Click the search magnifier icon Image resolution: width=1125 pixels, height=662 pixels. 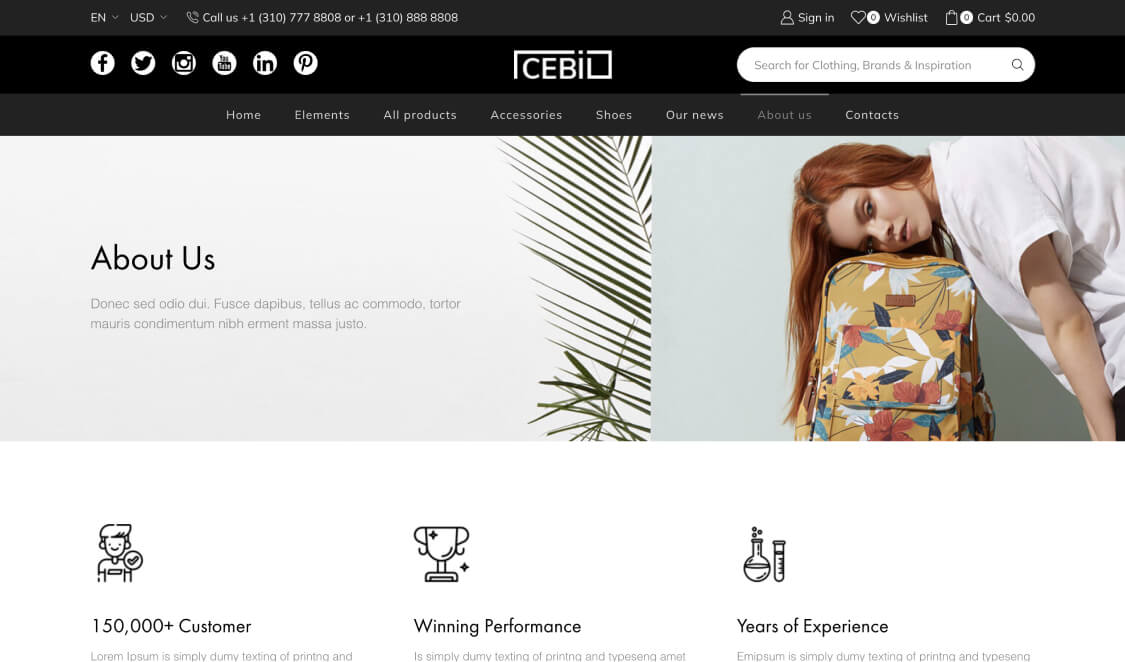click(x=1017, y=65)
